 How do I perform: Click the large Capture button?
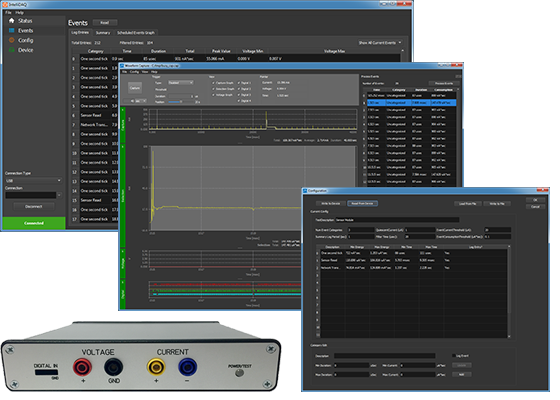point(135,88)
